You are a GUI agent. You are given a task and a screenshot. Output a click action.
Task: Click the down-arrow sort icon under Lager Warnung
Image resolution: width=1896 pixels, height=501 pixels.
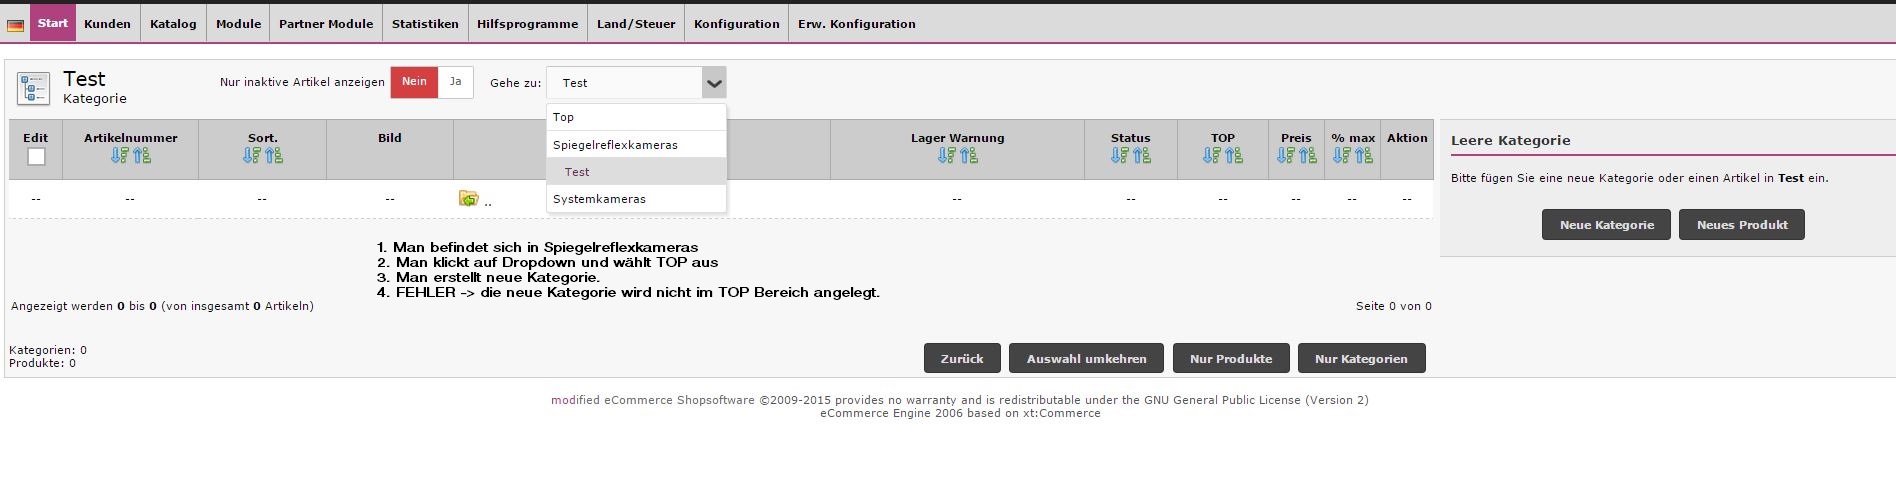pos(946,156)
